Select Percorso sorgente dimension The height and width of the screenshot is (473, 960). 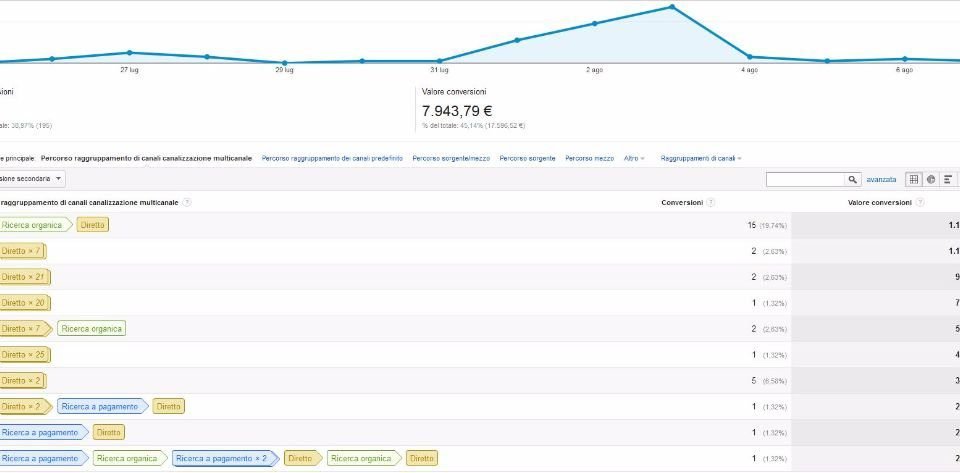(527, 158)
